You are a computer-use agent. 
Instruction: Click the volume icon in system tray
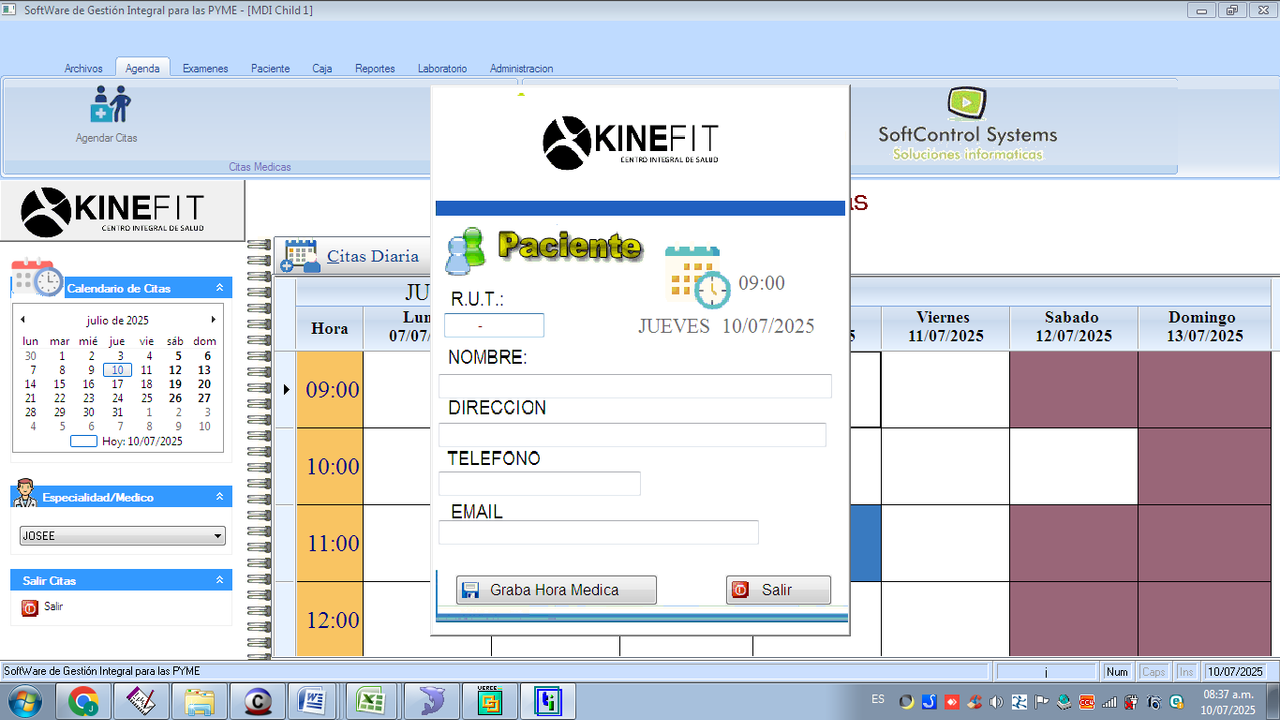996,702
